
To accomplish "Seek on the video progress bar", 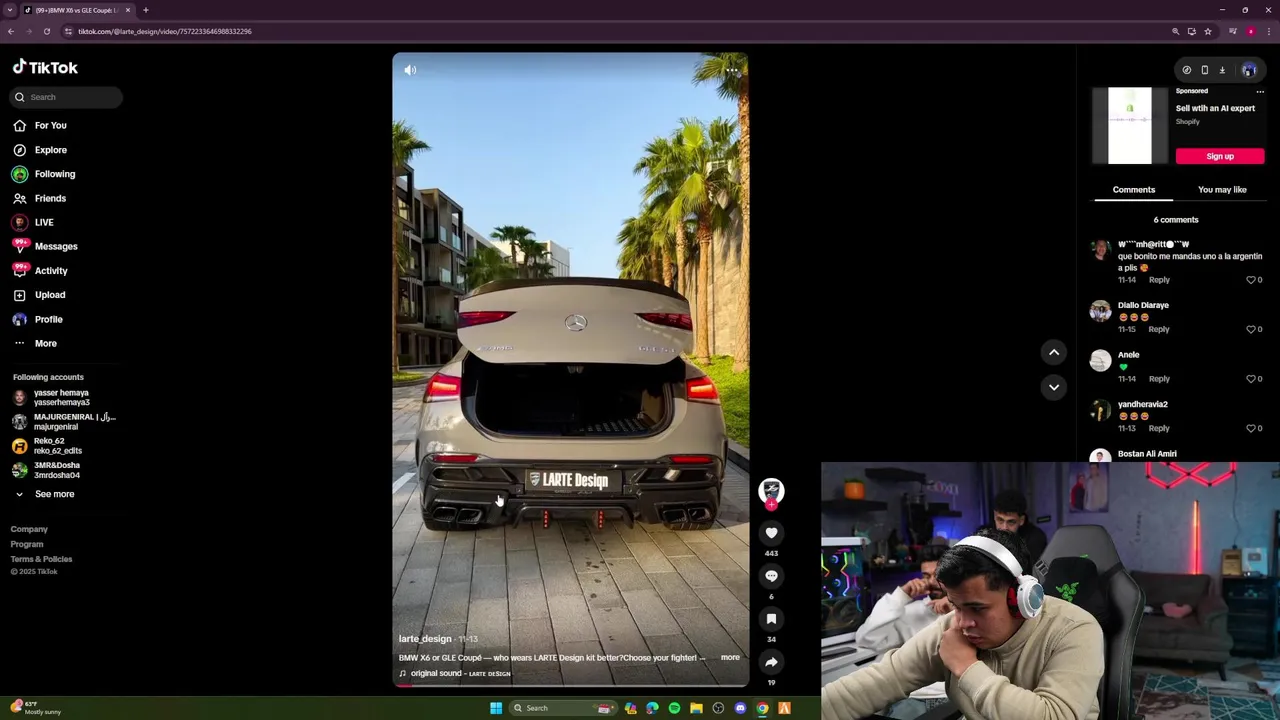I will click(x=570, y=686).
